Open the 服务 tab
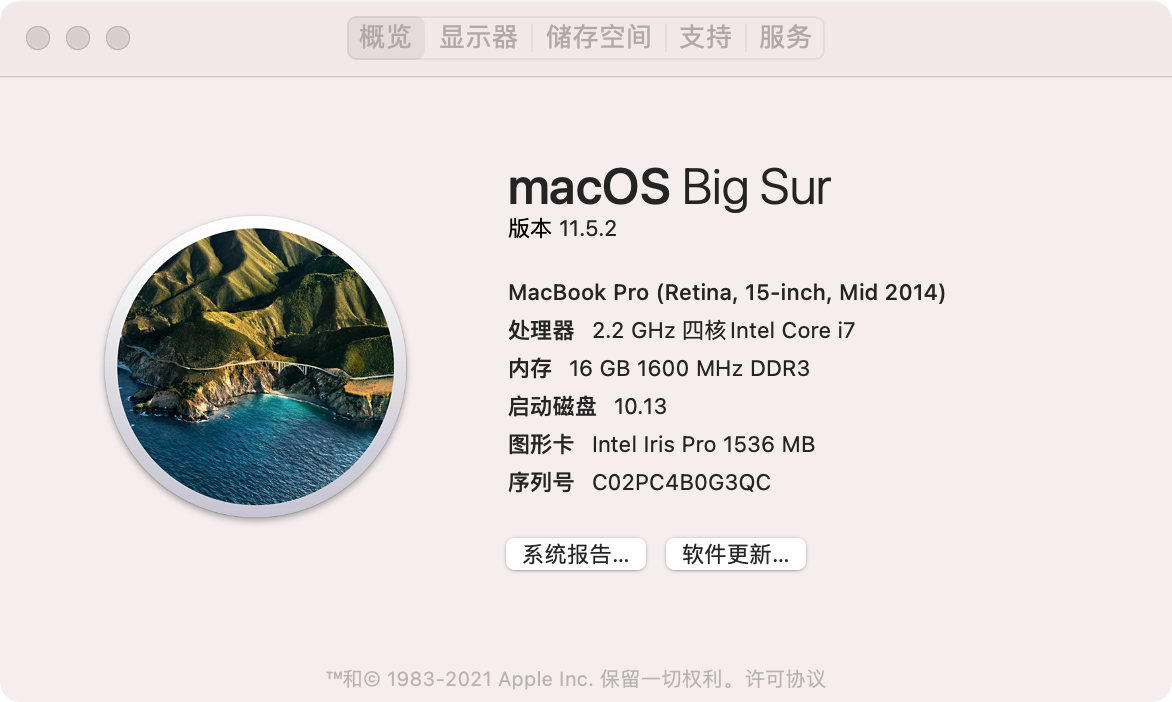Image resolution: width=1172 pixels, height=702 pixels. 785,37
